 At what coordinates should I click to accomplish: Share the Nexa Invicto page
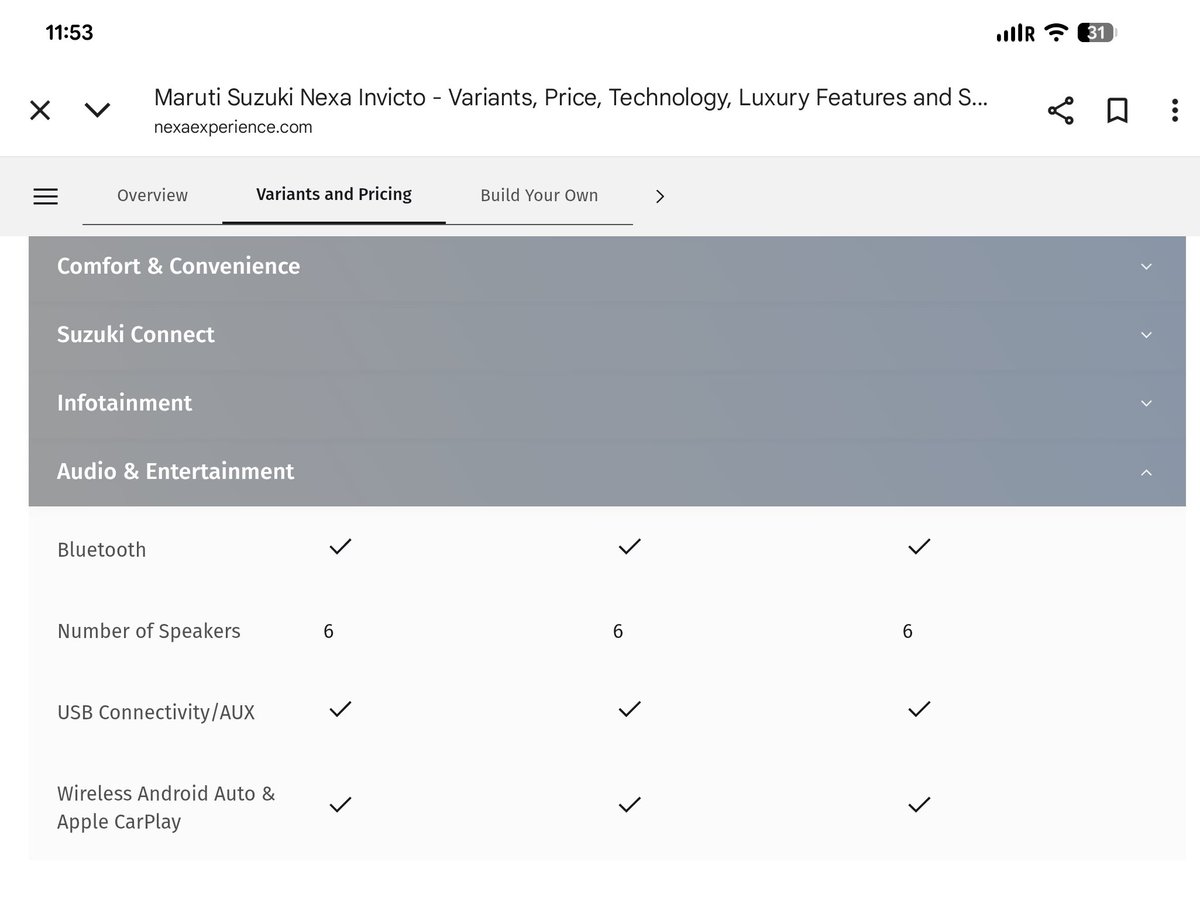click(1060, 110)
